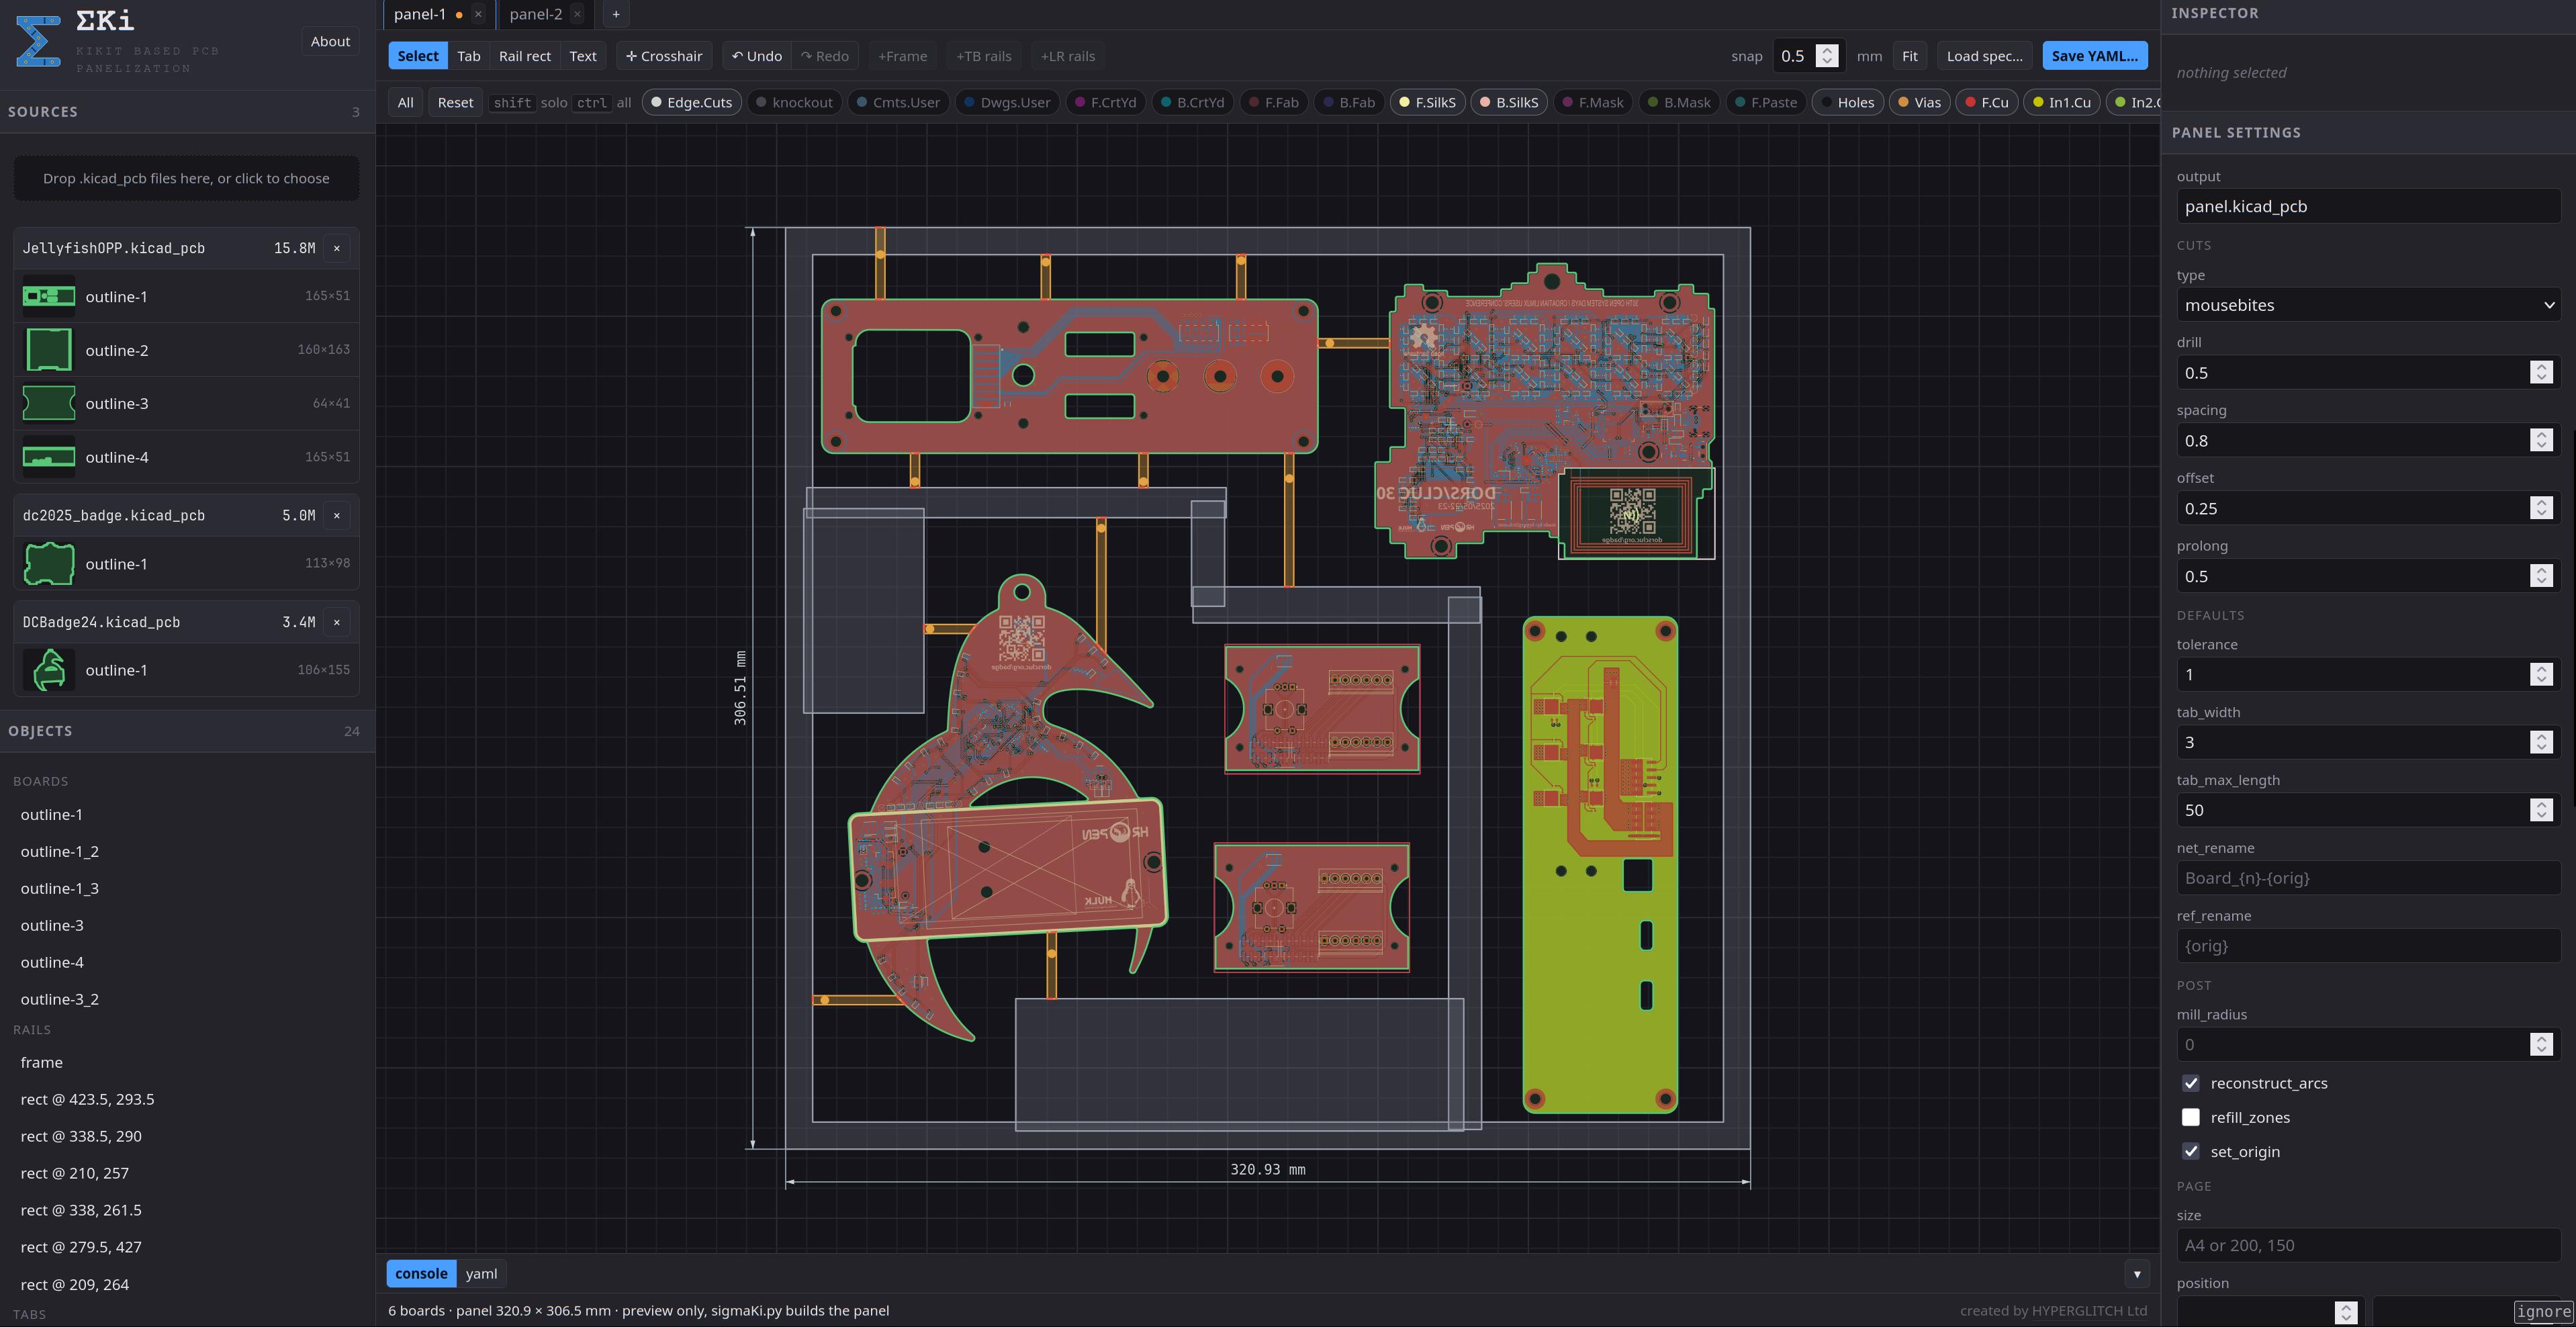2576x1327 pixels.
Task: Toggle Holes layer visibility
Action: click(x=1847, y=102)
